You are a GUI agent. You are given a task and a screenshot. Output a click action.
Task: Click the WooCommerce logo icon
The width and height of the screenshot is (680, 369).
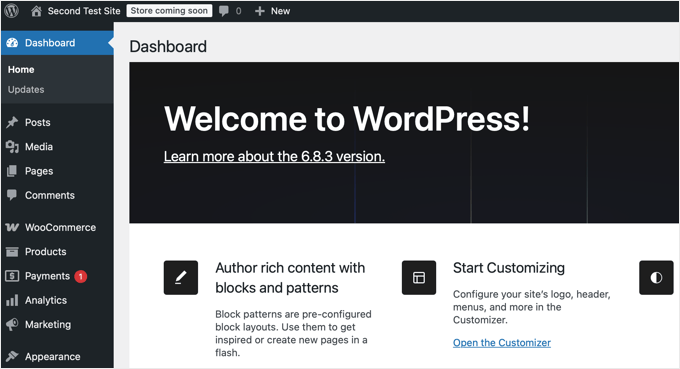click(x=12, y=227)
